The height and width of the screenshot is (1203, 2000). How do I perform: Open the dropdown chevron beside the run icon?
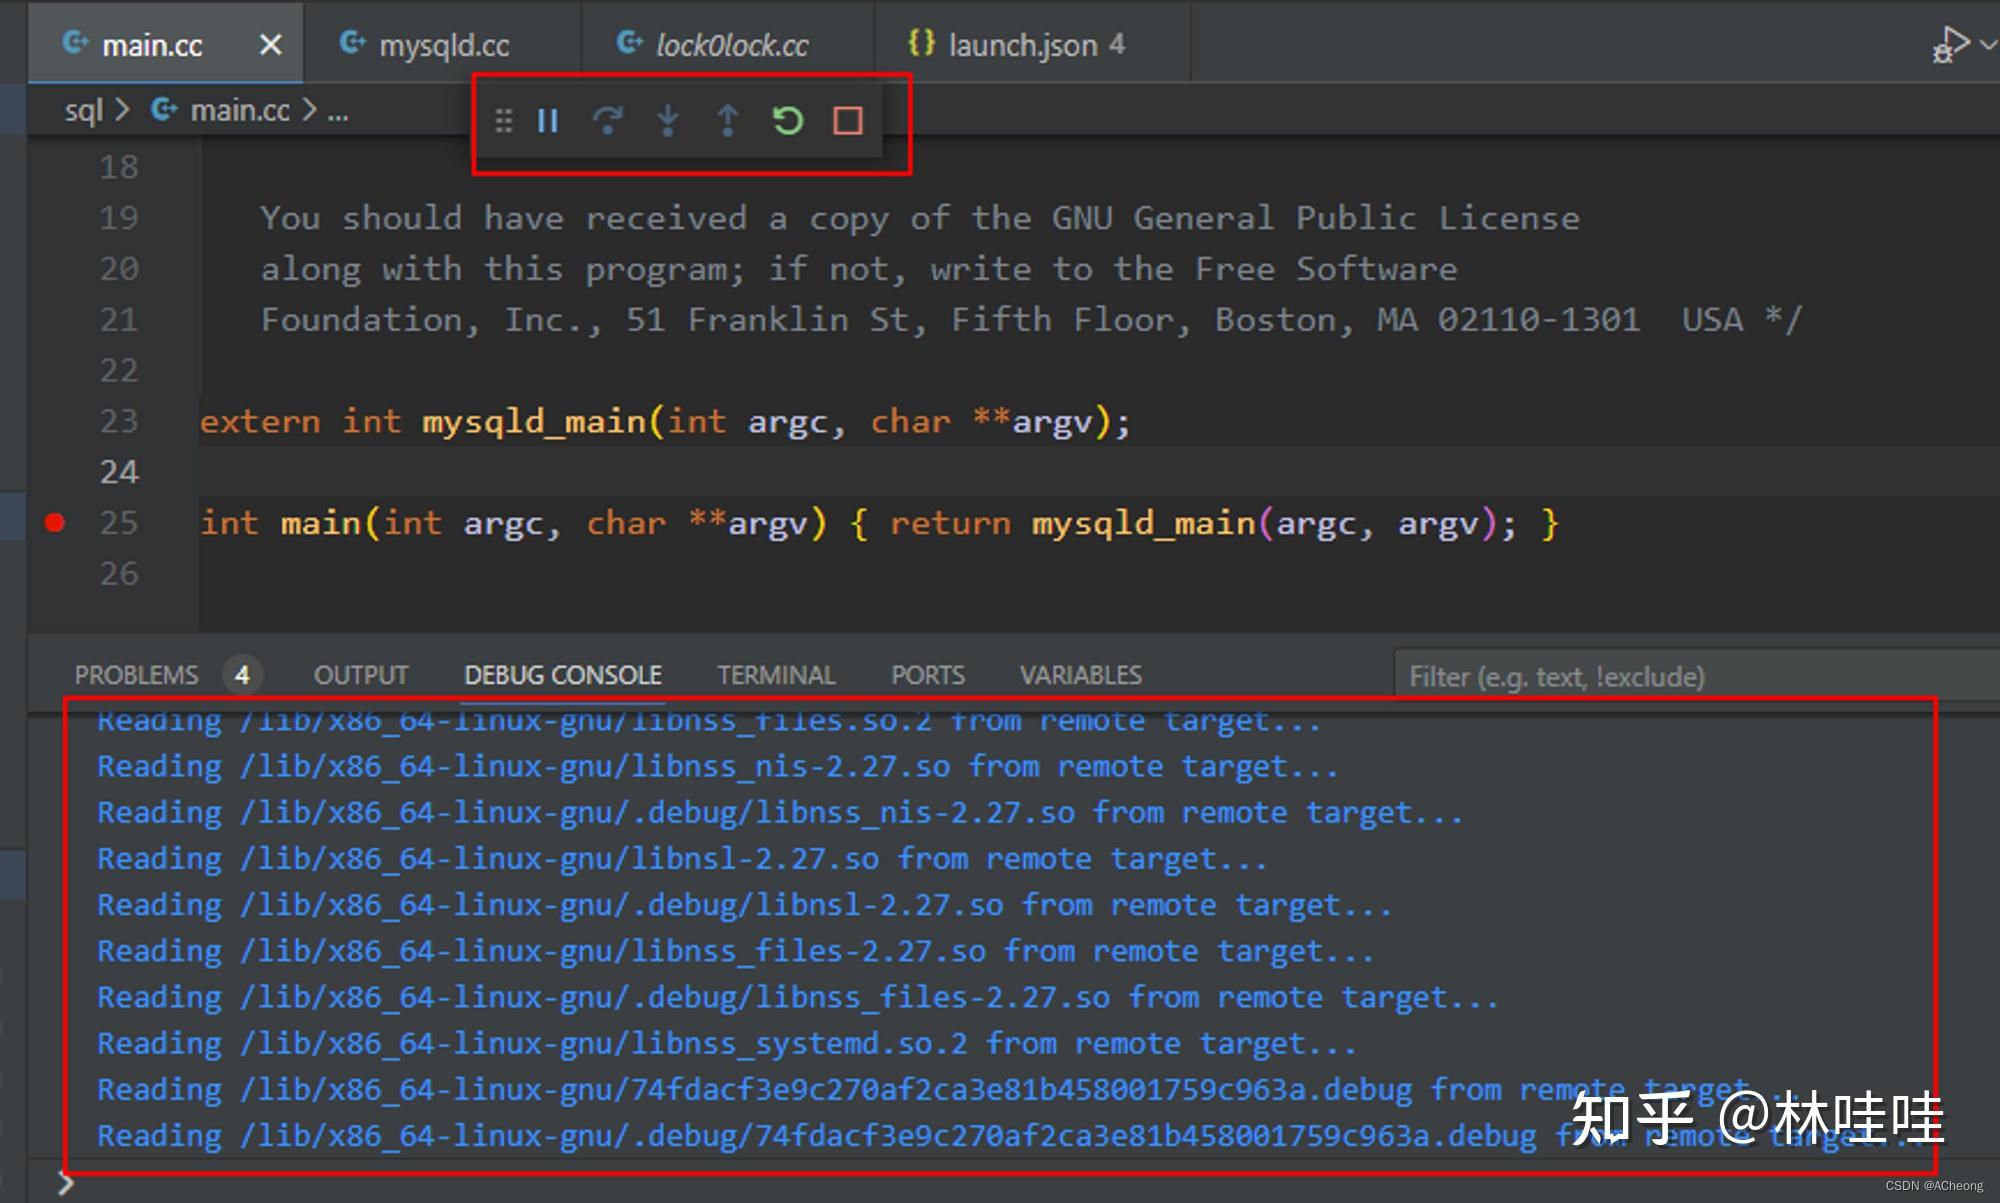(x=1986, y=43)
